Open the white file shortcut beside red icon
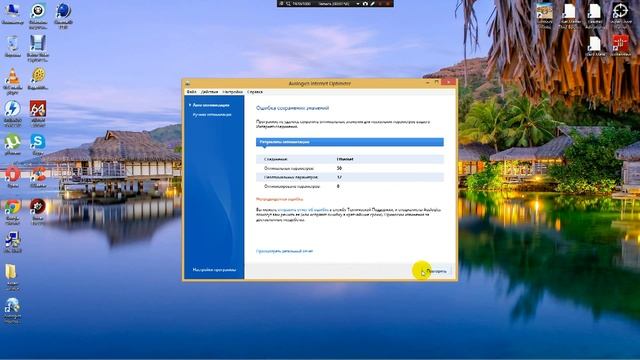 point(595,46)
